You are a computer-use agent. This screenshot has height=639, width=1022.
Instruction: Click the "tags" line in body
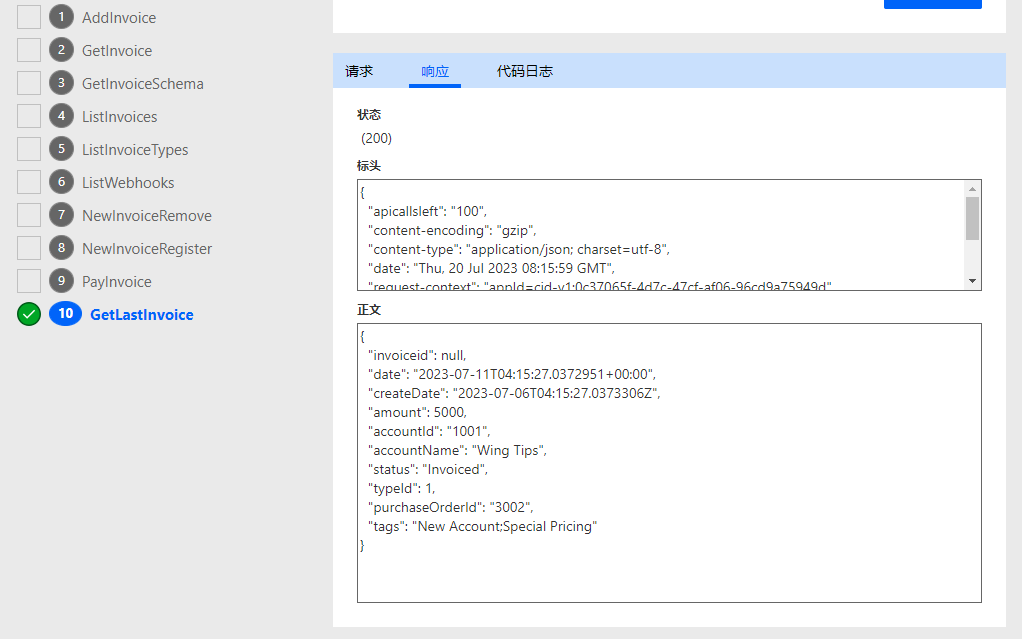click(482, 526)
